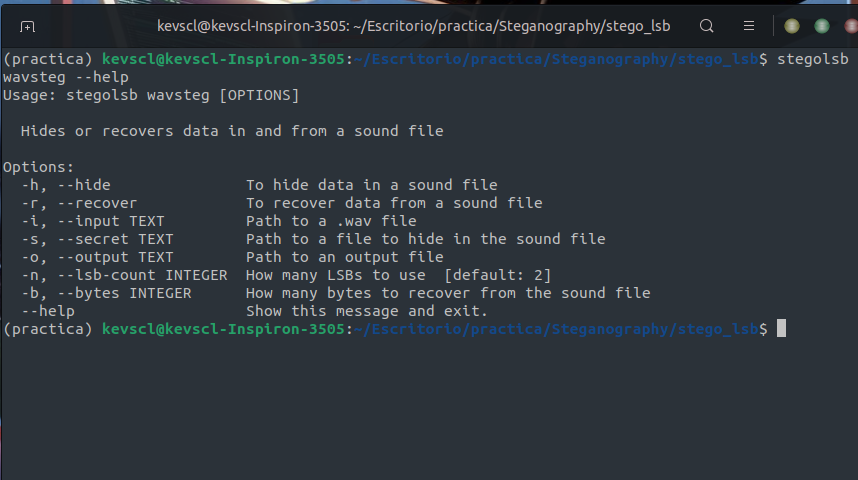Click the 'Options:' heading line
The width and height of the screenshot is (858, 480).
(38, 167)
